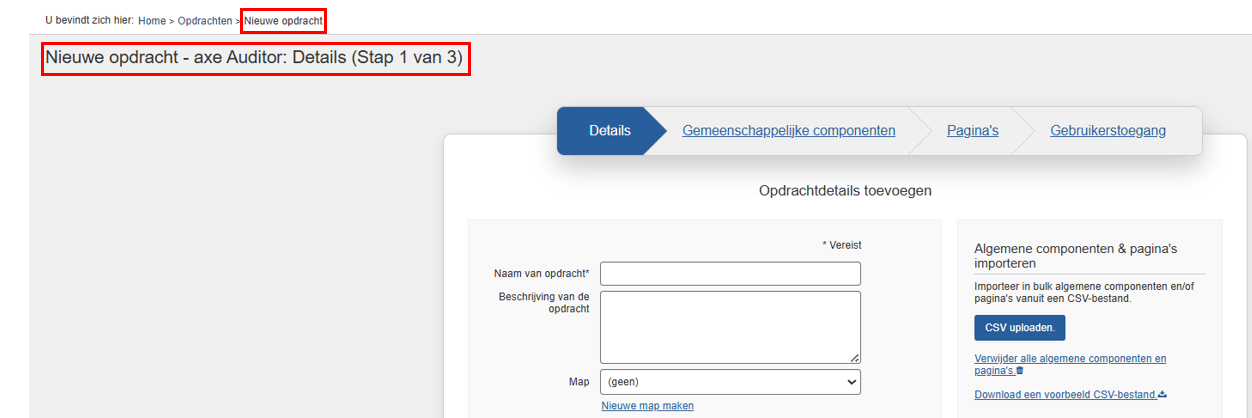Click into Beschrijving van de opdracht textarea

730,327
